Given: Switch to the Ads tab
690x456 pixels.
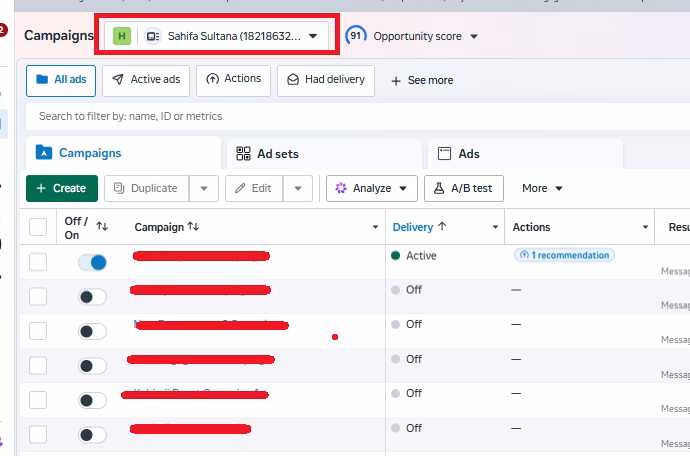Looking at the screenshot, I should [525, 154].
